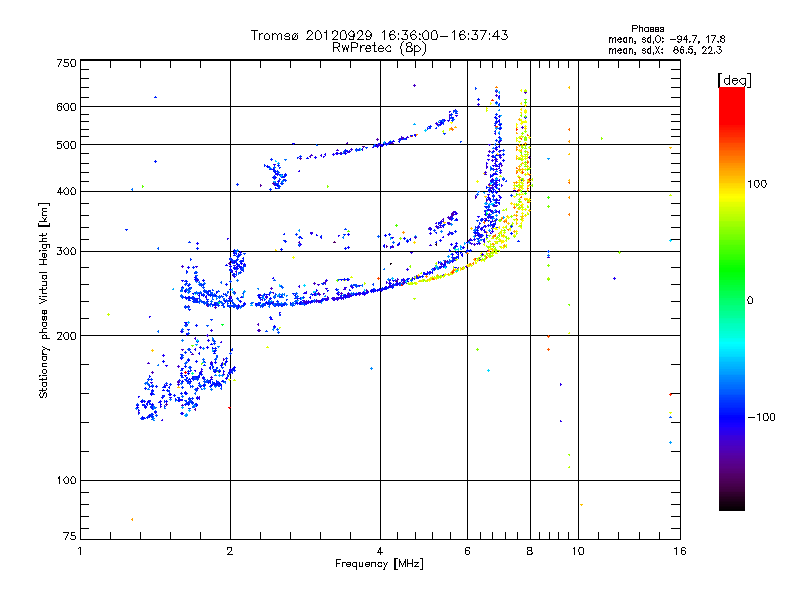Click the x-axis label '16'
This screenshot has width=800, height=600.
[680, 551]
